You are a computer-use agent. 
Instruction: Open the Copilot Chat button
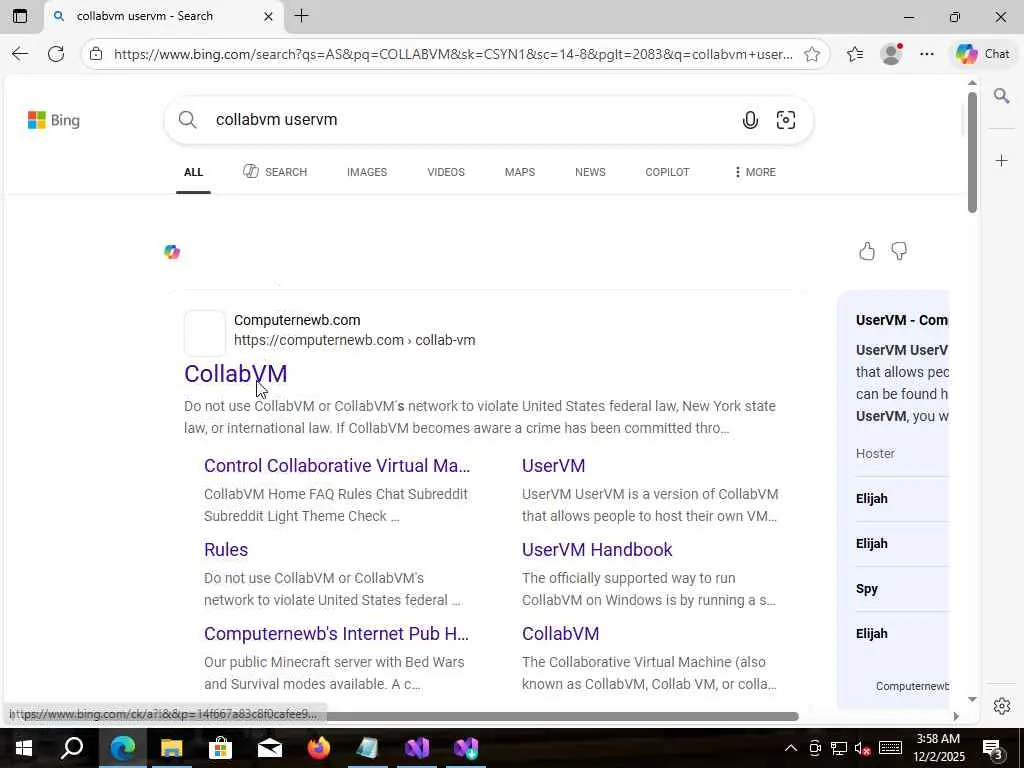[x=983, y=54]
